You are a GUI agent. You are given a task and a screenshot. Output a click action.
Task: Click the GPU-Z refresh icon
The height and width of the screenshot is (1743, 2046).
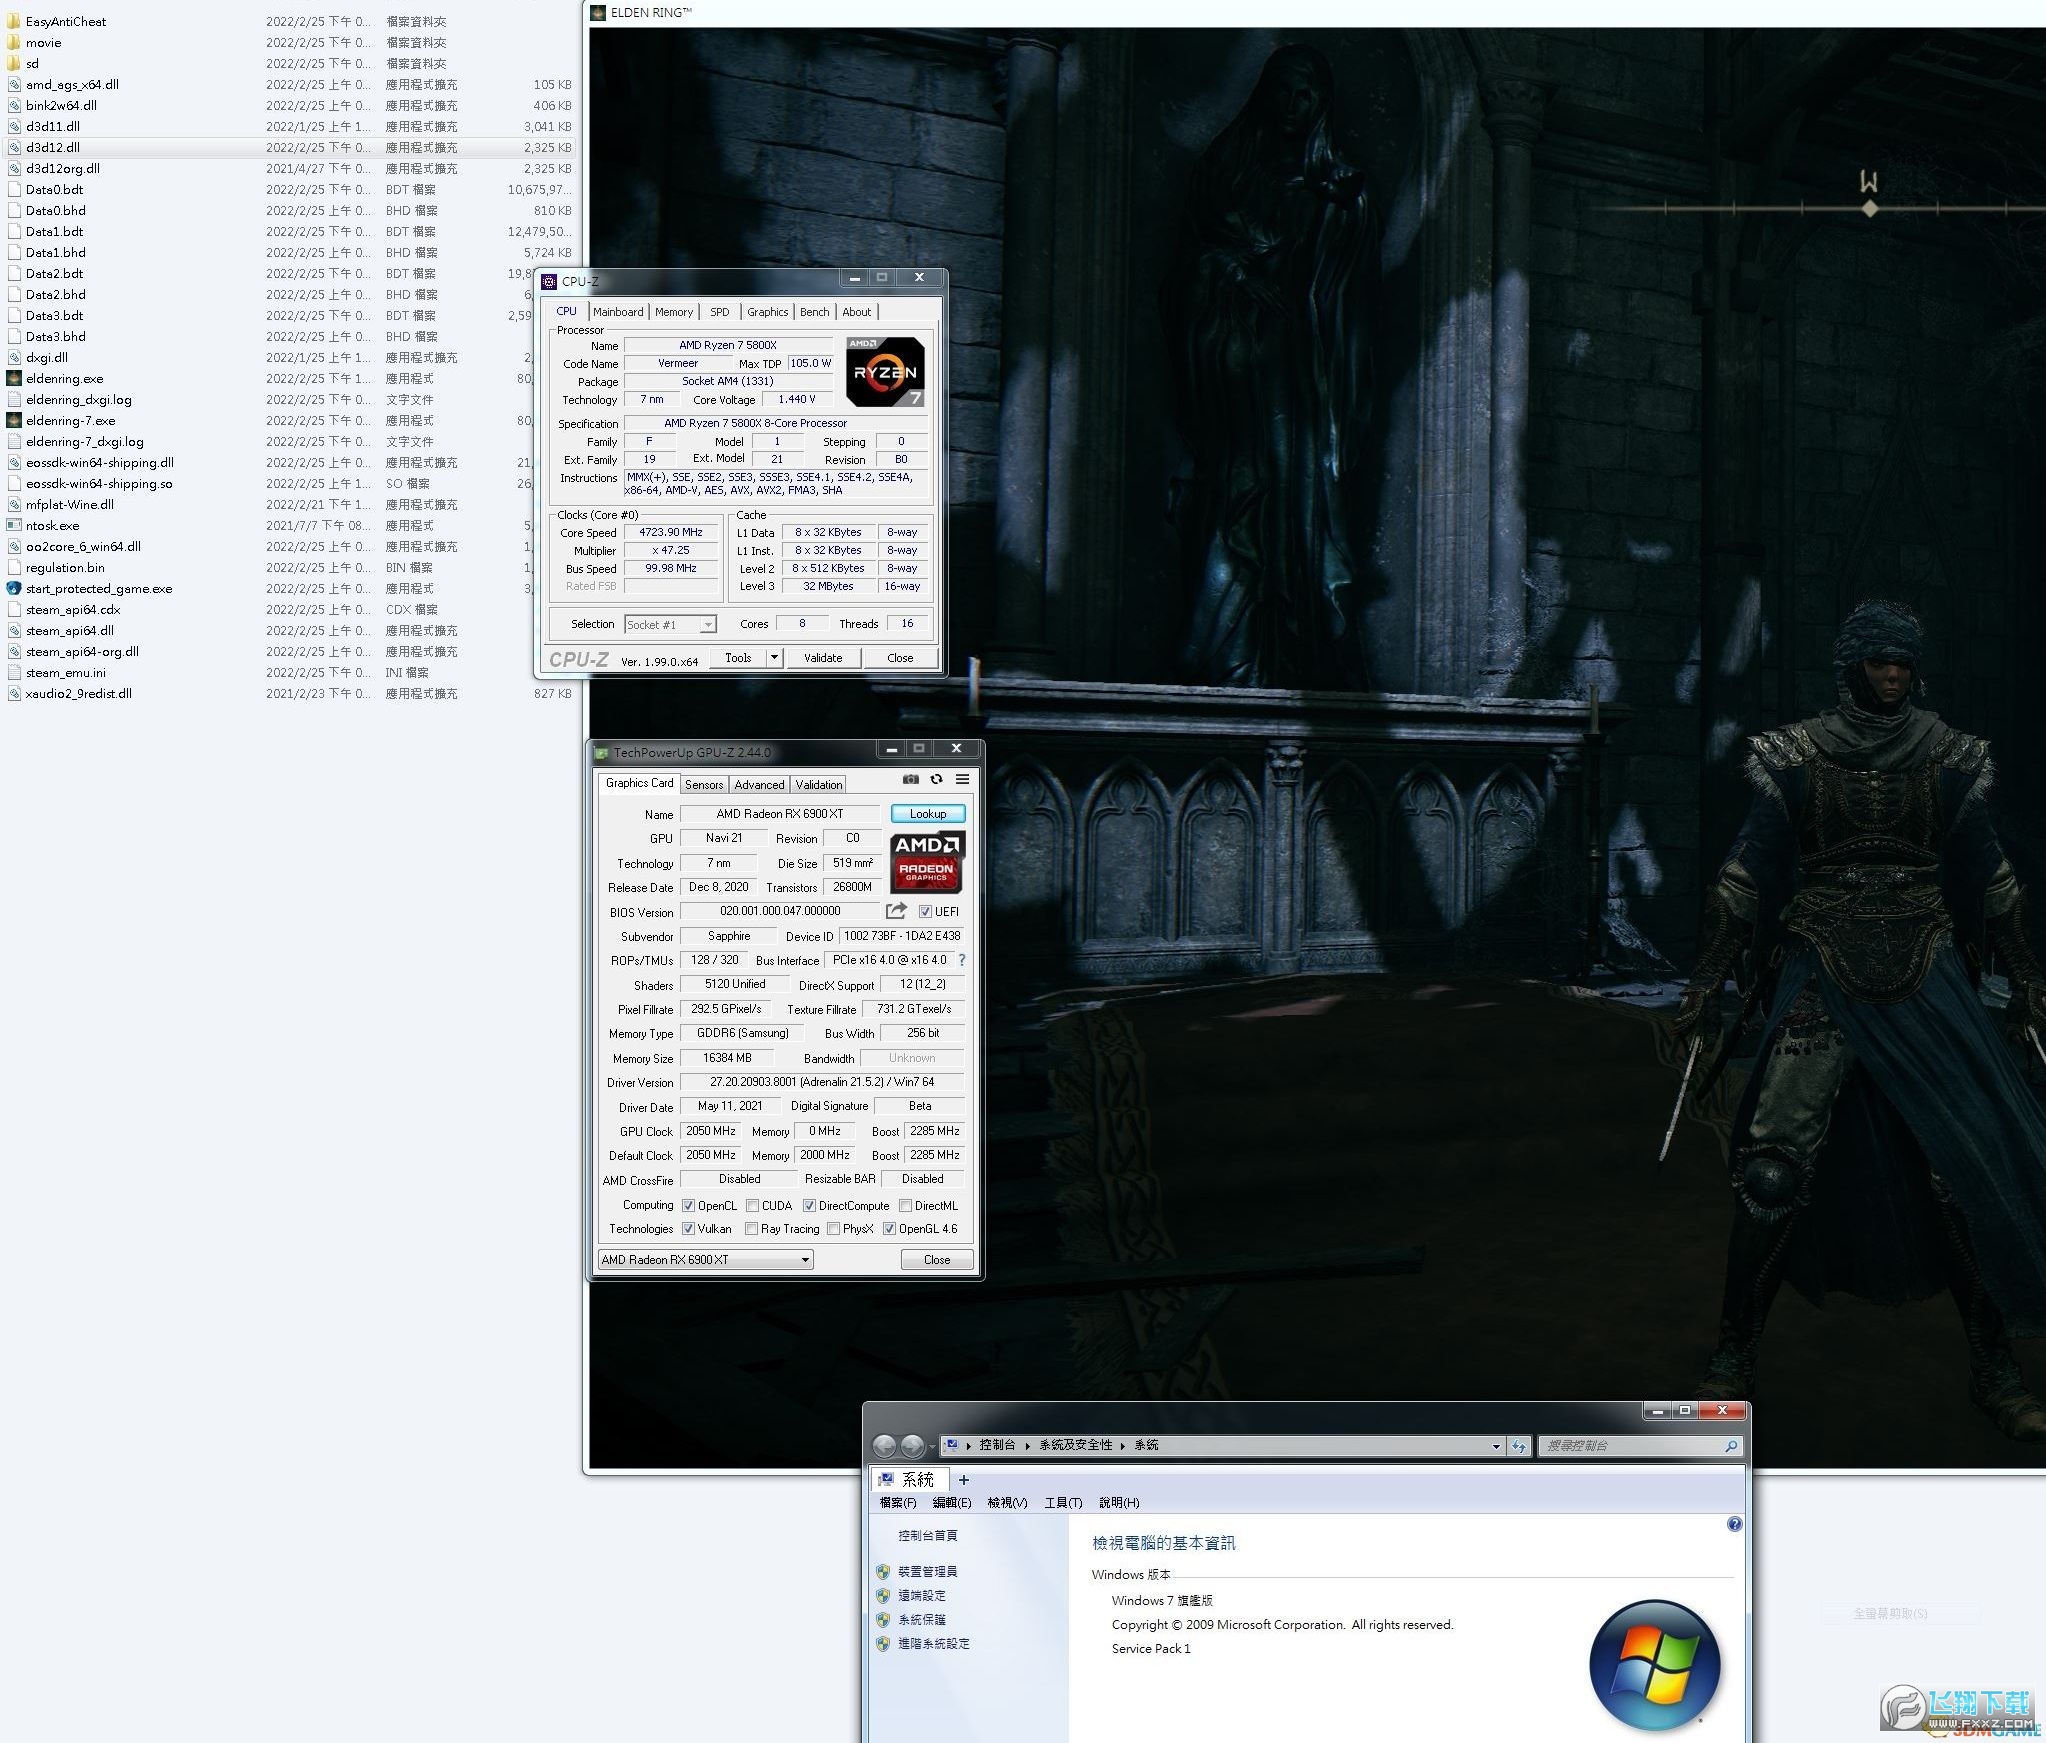tap(936, 779)
